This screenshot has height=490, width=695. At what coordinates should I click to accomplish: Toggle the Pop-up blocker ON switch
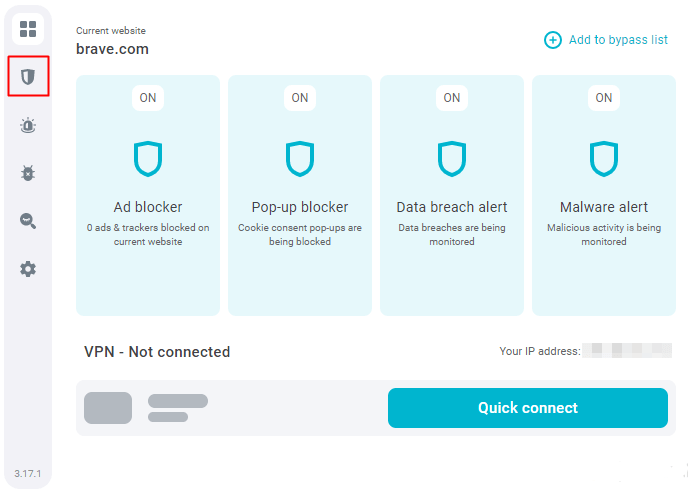click(x=300, y=98)
